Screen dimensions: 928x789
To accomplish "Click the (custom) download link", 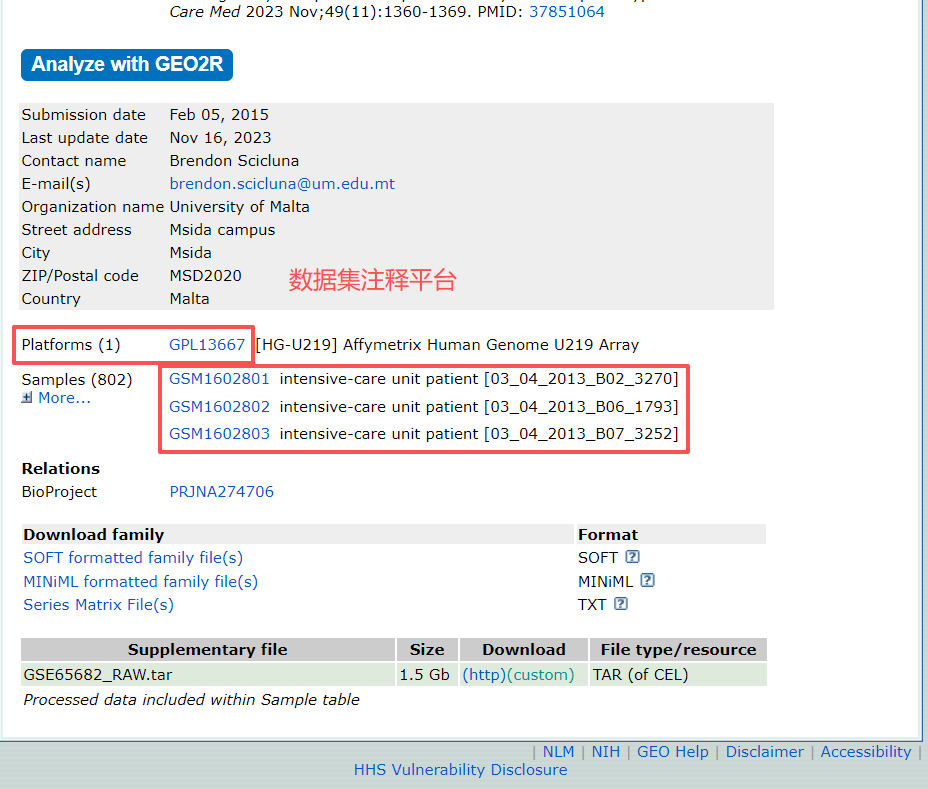I will click(540, 675).
